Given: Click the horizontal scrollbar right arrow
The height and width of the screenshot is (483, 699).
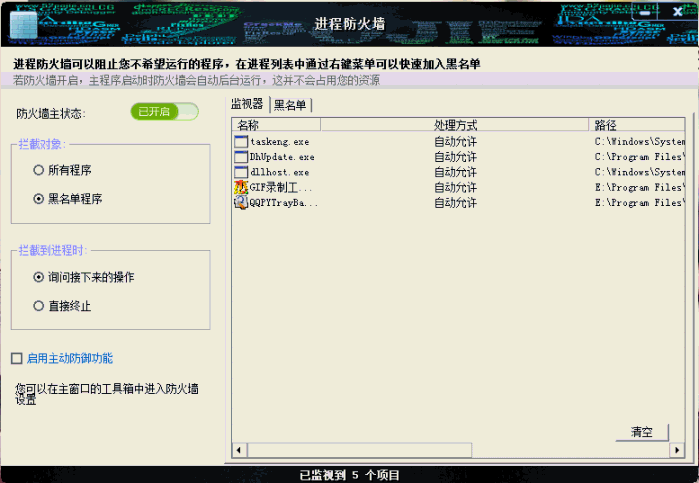Looking at the screenshot, I should (677, 452).
